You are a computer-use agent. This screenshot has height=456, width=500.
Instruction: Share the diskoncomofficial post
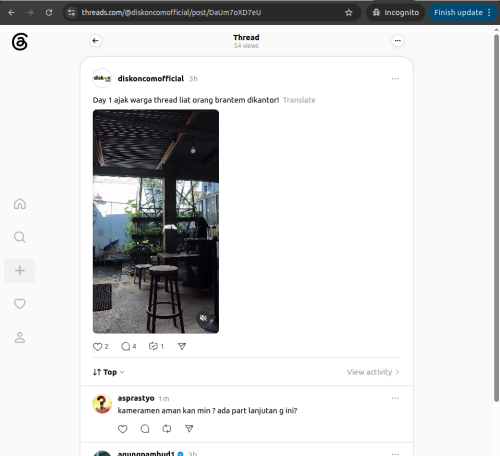182,347
